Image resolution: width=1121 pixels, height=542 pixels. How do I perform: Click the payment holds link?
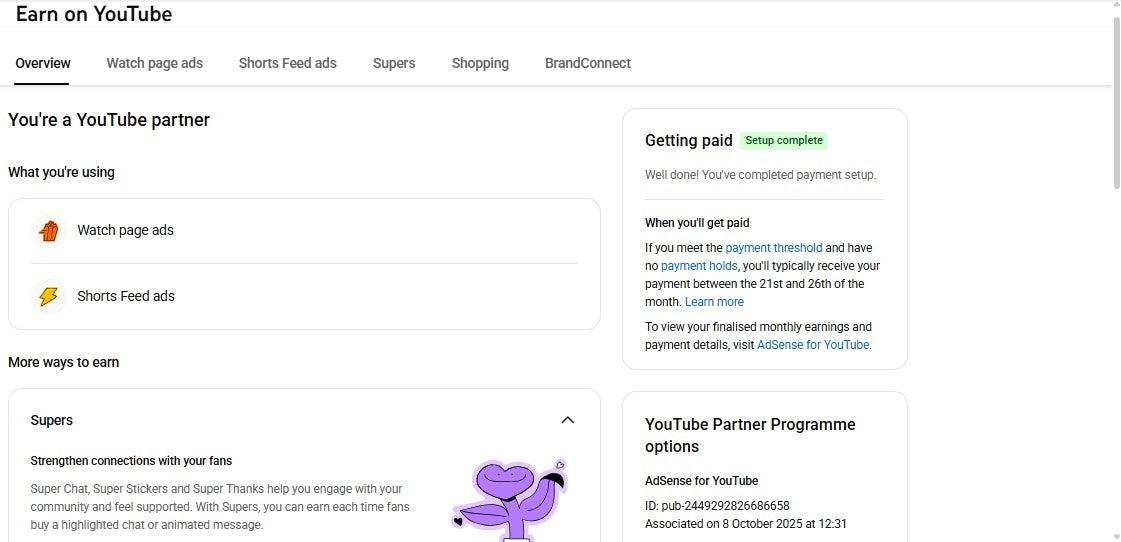(699, 266)
